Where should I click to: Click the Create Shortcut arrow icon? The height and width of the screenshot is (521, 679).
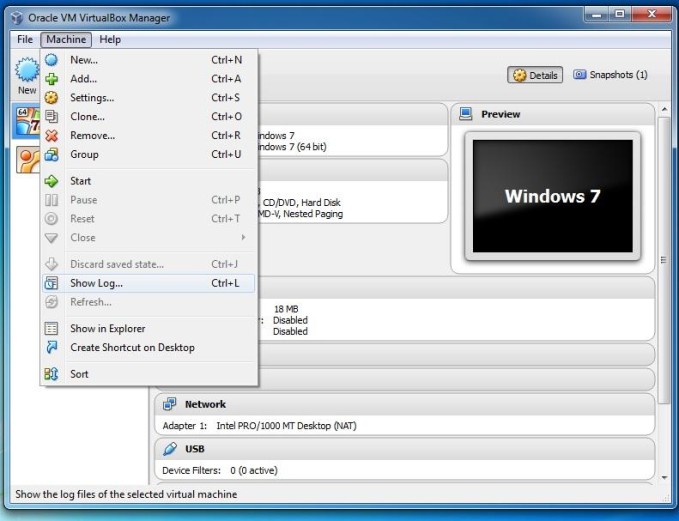52,347
